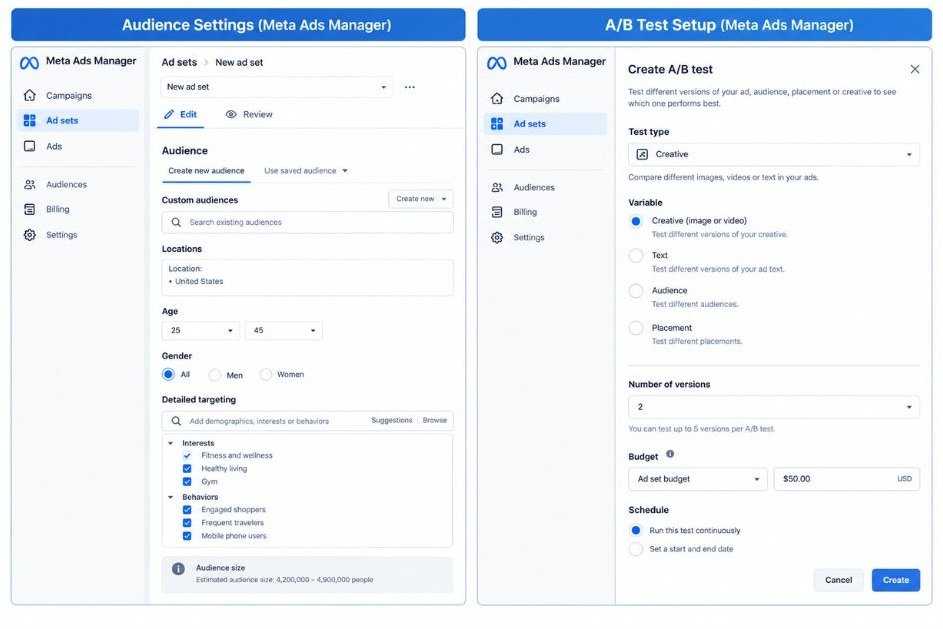Click the Cancel button
This screenshot has height=629, width=943.
tap(838, 580)
